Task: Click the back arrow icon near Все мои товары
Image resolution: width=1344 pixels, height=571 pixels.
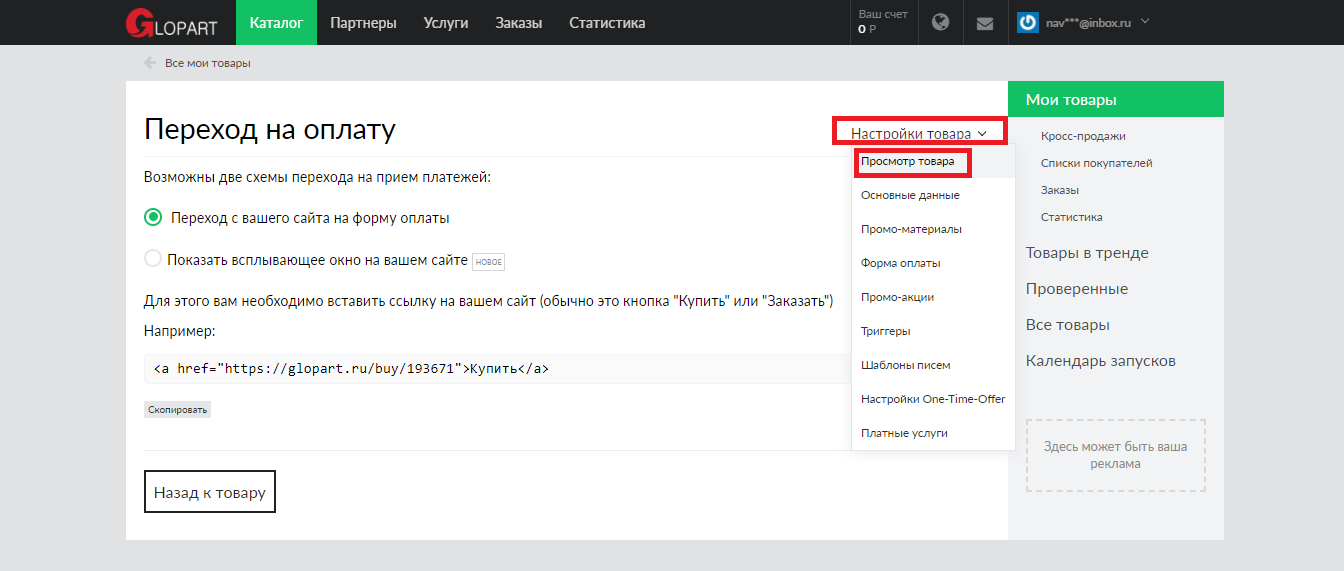Action: pyautogui.click(x=150, y=63)
